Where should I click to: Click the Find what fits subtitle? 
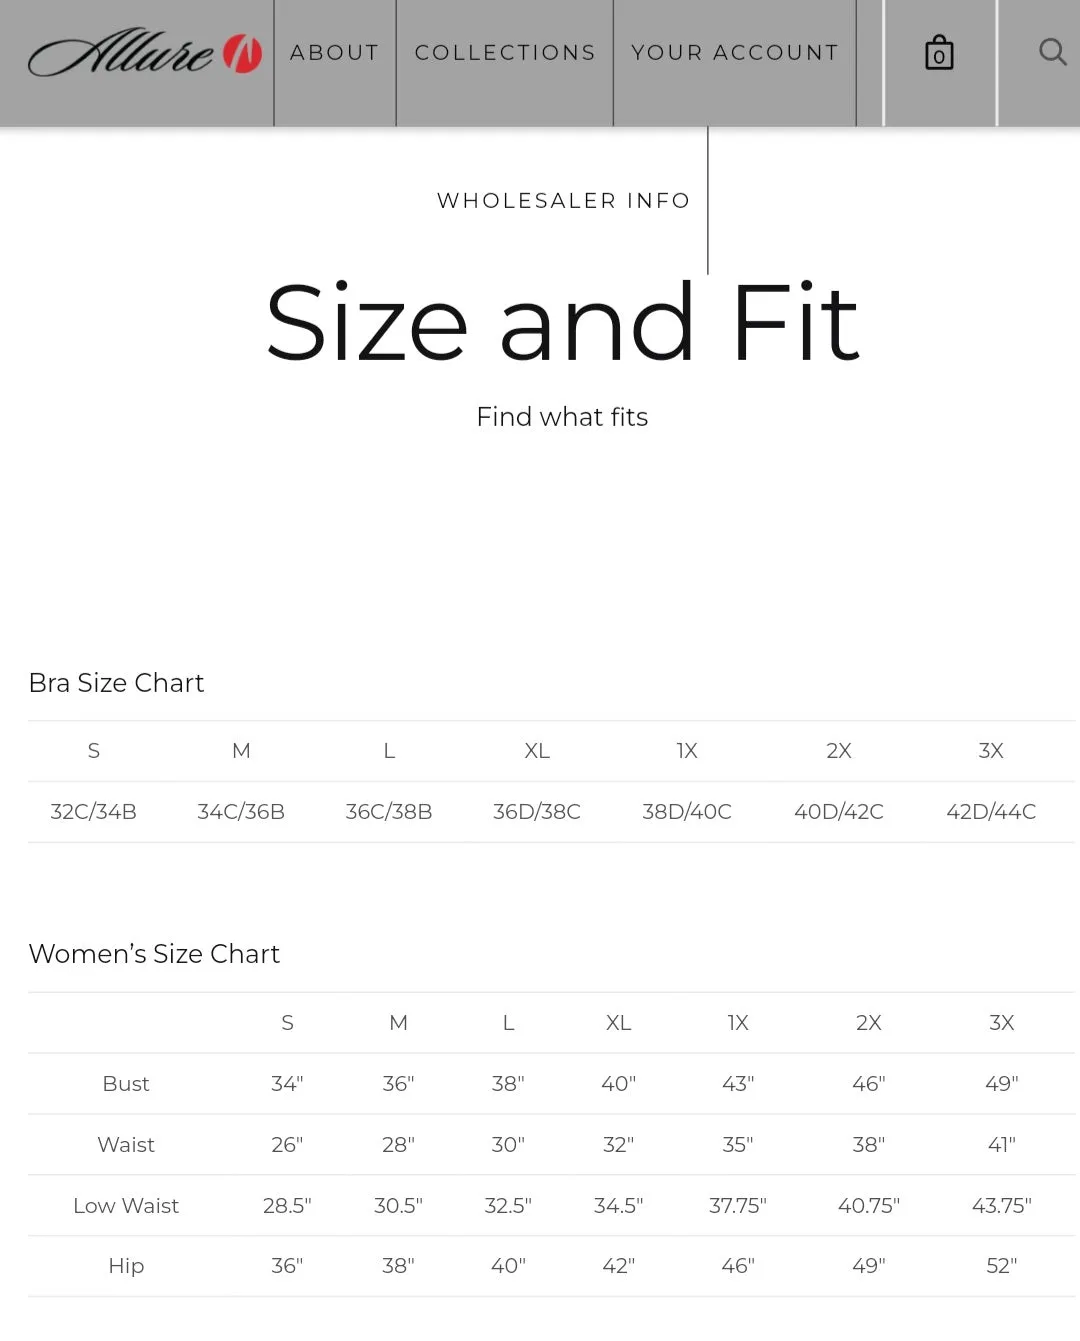(562, 417)
